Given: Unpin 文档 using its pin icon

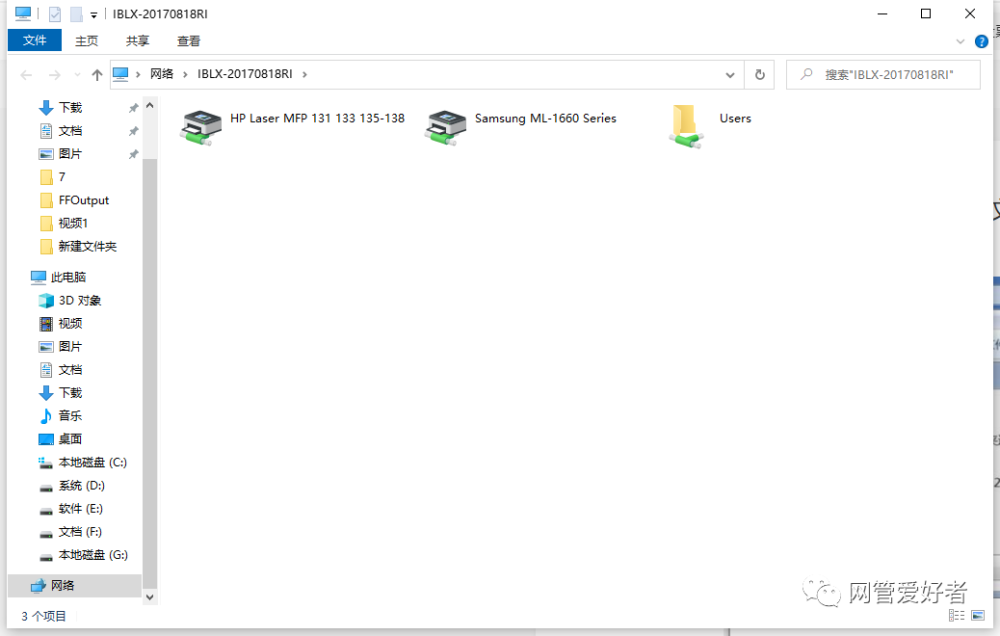Looking at the screenshot, I should (x=133, y=131).
